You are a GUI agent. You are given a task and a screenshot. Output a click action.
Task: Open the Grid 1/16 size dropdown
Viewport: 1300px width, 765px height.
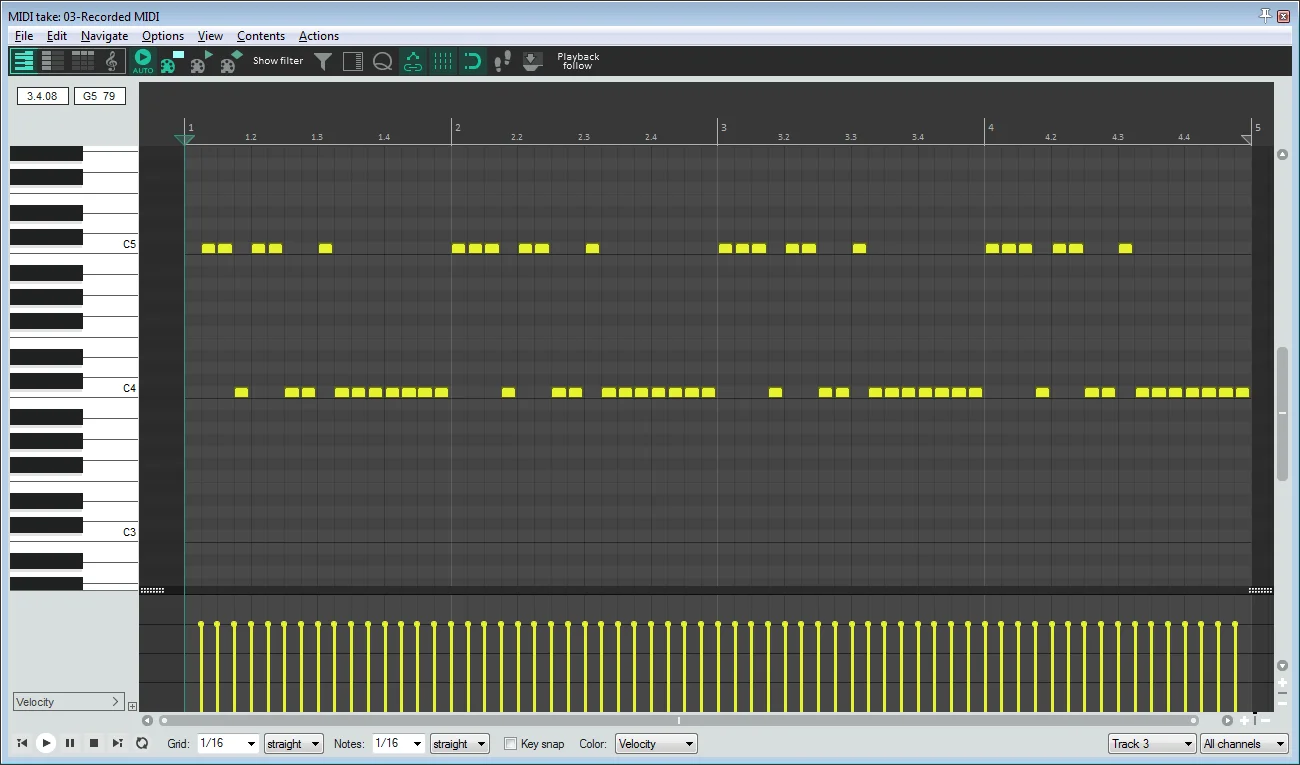click(x=228, y=744)
